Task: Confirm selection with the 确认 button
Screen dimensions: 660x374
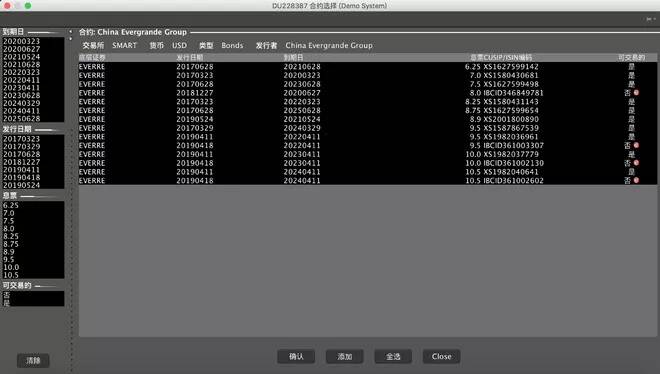Action: coord(296,357)
